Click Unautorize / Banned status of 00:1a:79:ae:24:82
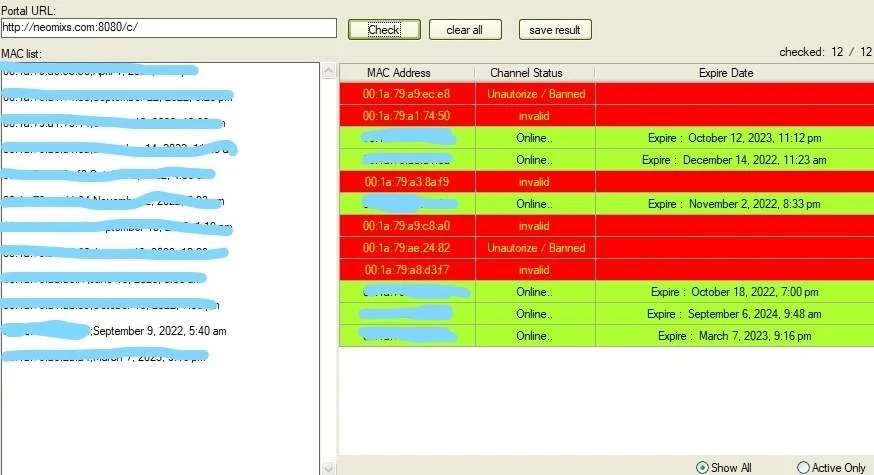Image resolution: width=874 pixels, height=475 pixels. (536, 248)
